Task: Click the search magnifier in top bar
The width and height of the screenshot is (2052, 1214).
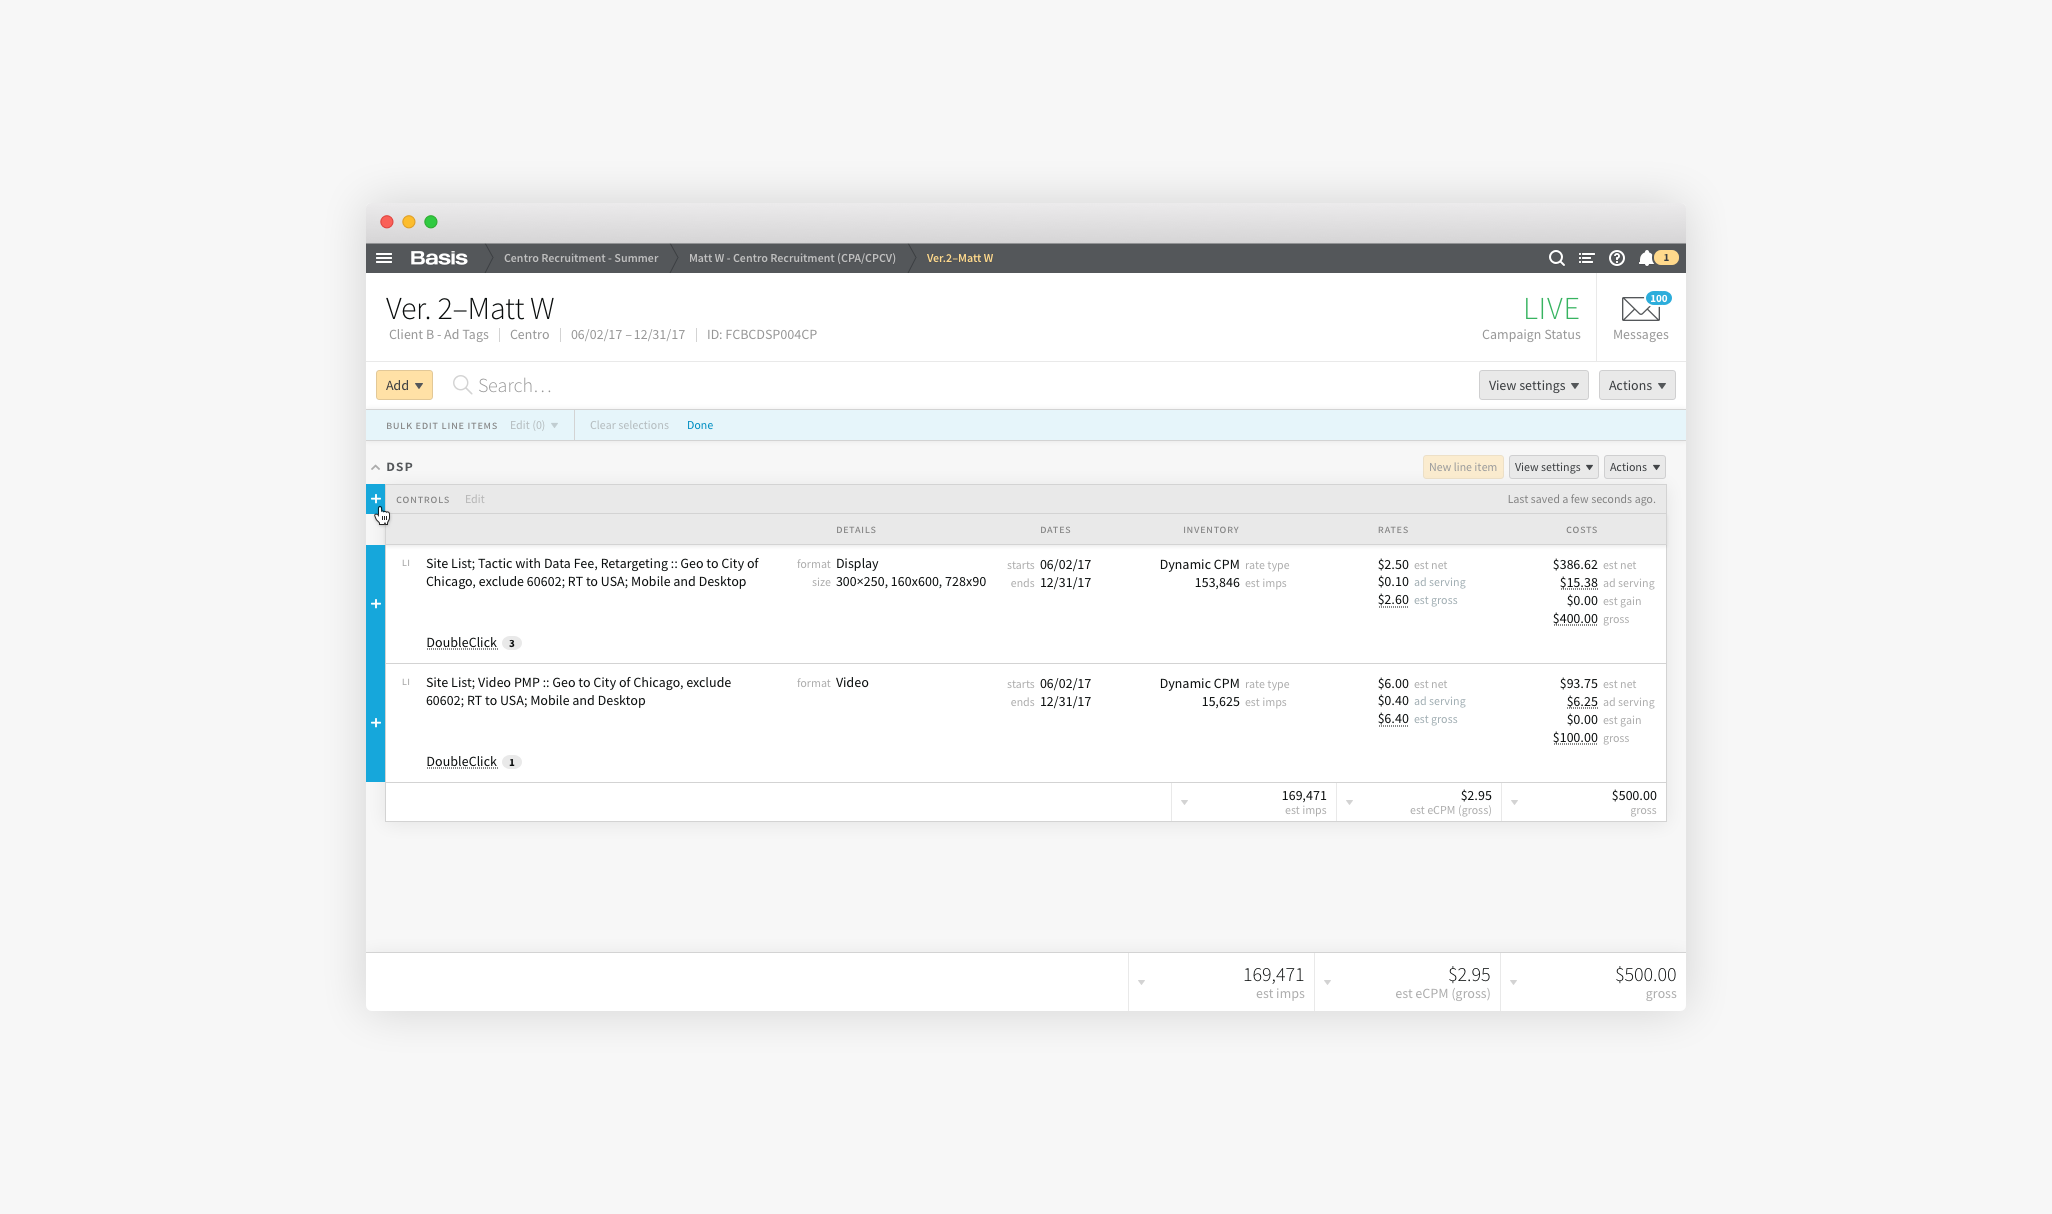Action: point(1556,258)
